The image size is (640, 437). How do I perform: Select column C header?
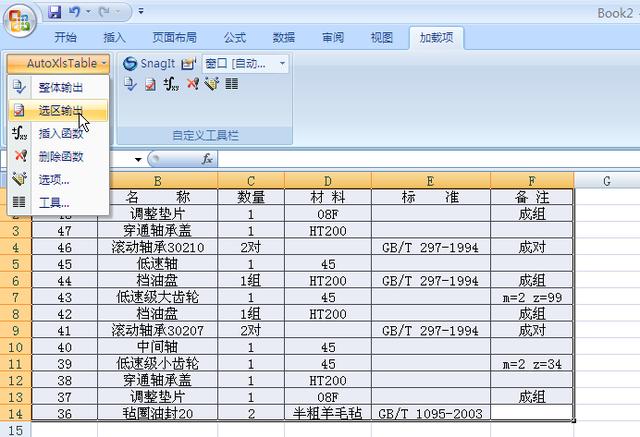click(x=251, y=181)
